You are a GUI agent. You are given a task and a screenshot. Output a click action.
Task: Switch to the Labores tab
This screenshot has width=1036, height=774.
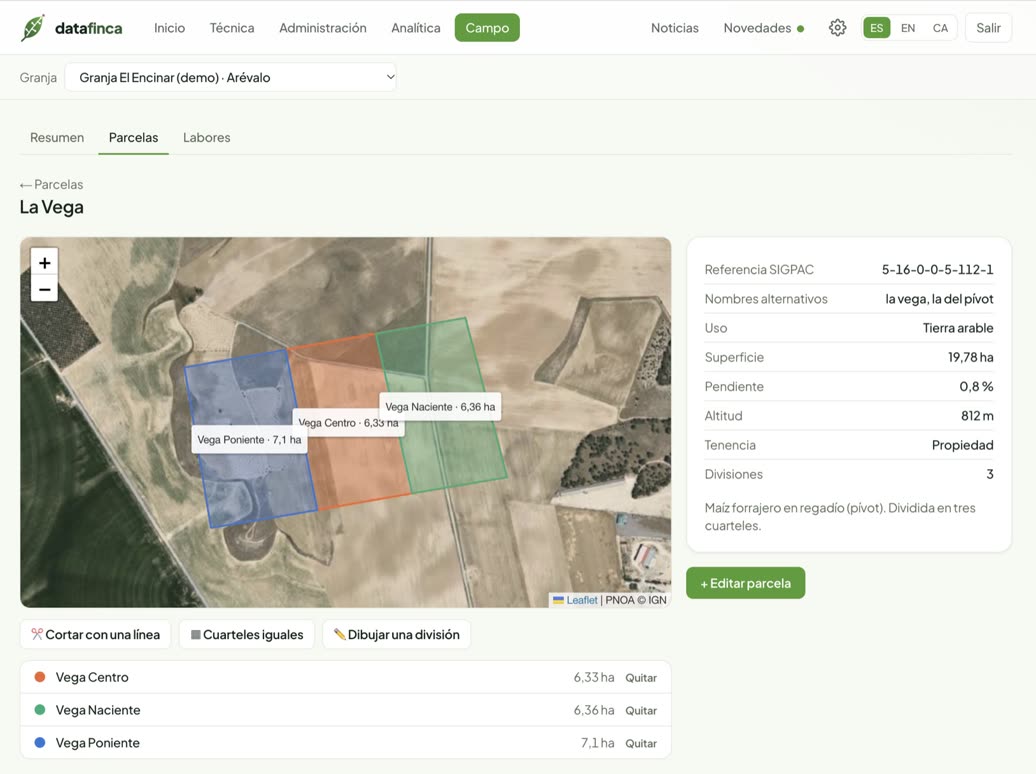[x=207, y=137]
